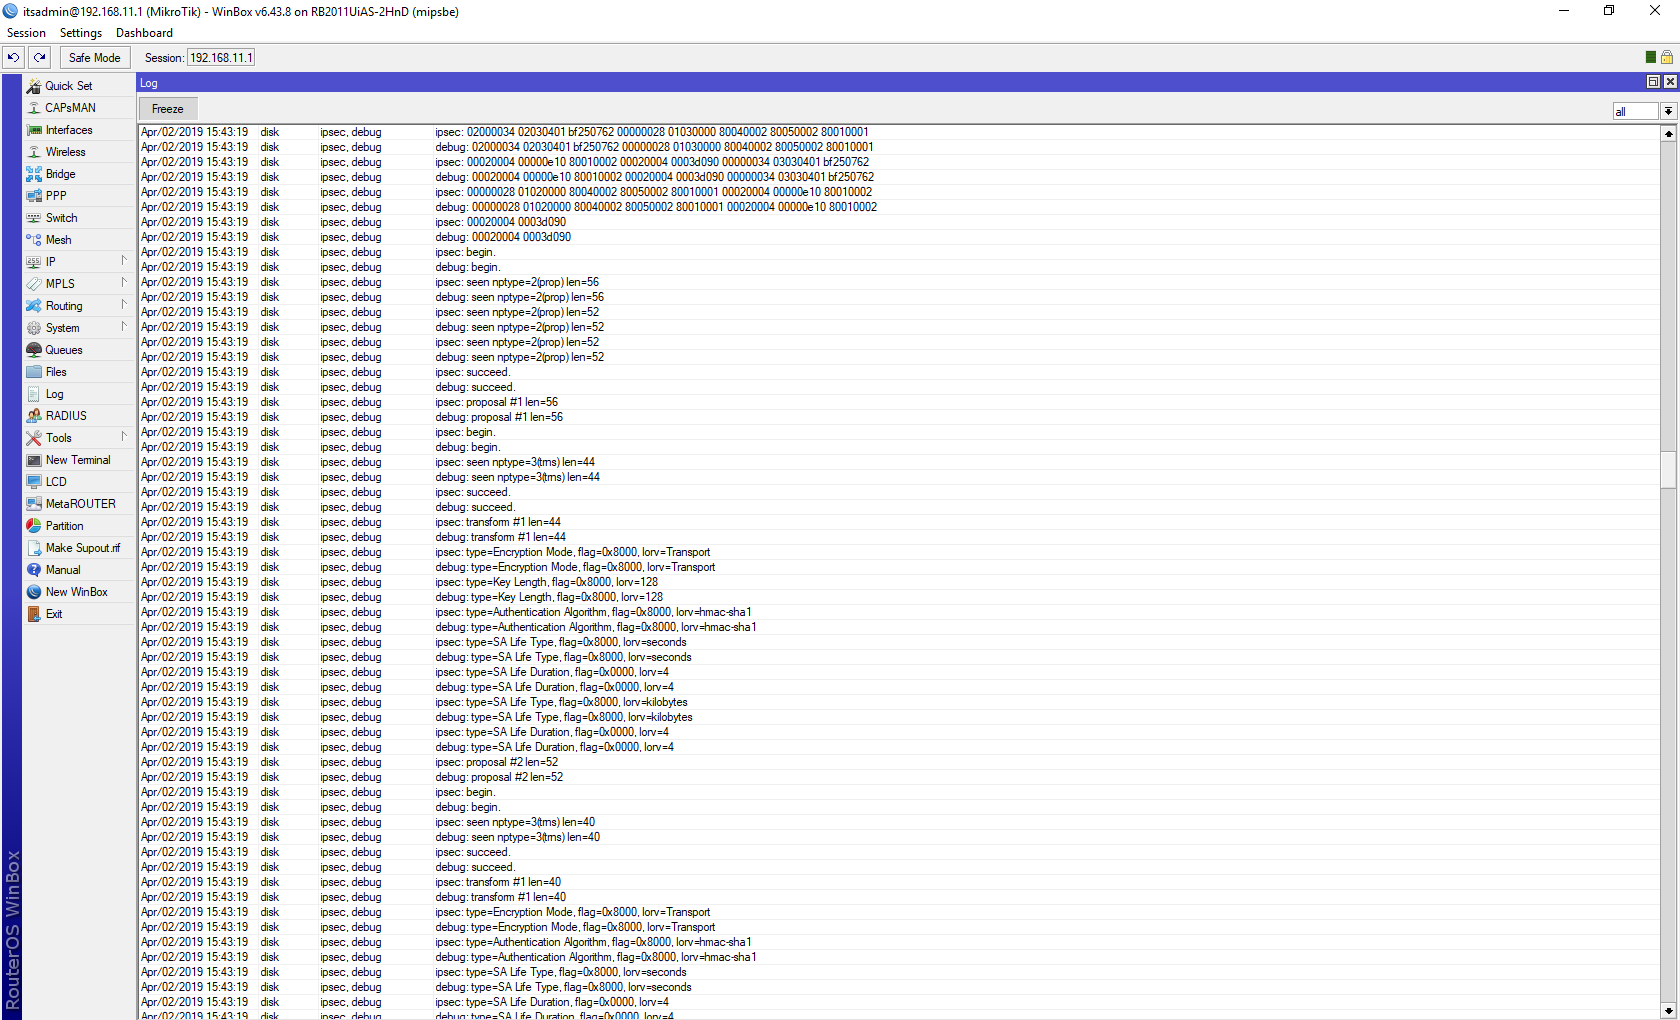Screen dimensions: 1680x1020
Task: Close the Log window panel
Action: point(1670,82)
